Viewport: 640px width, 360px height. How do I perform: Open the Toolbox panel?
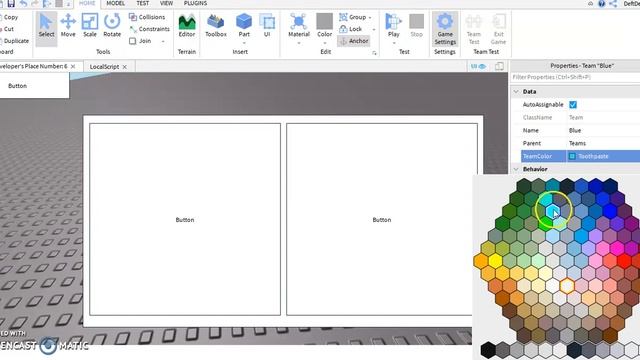point(216,26)
